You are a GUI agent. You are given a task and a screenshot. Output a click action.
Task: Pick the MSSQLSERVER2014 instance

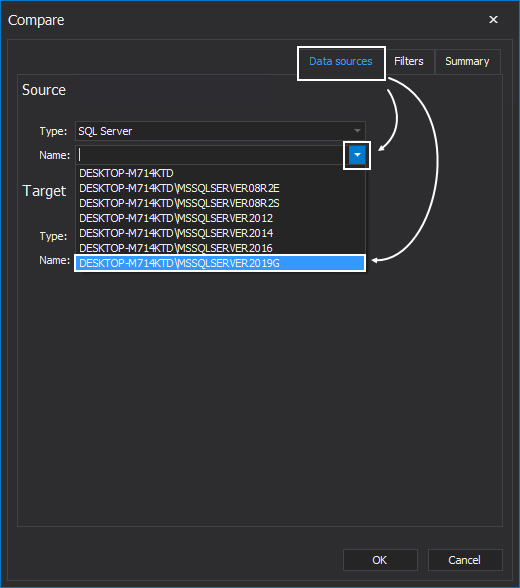point(220,233)
